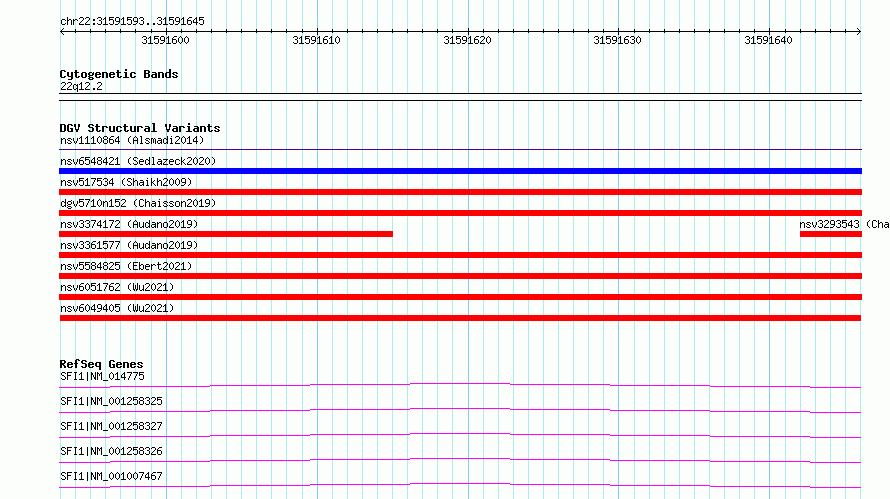Click the chr22:31591593..31591645 region label
890x499 pixels.
[x=132, y=21]
